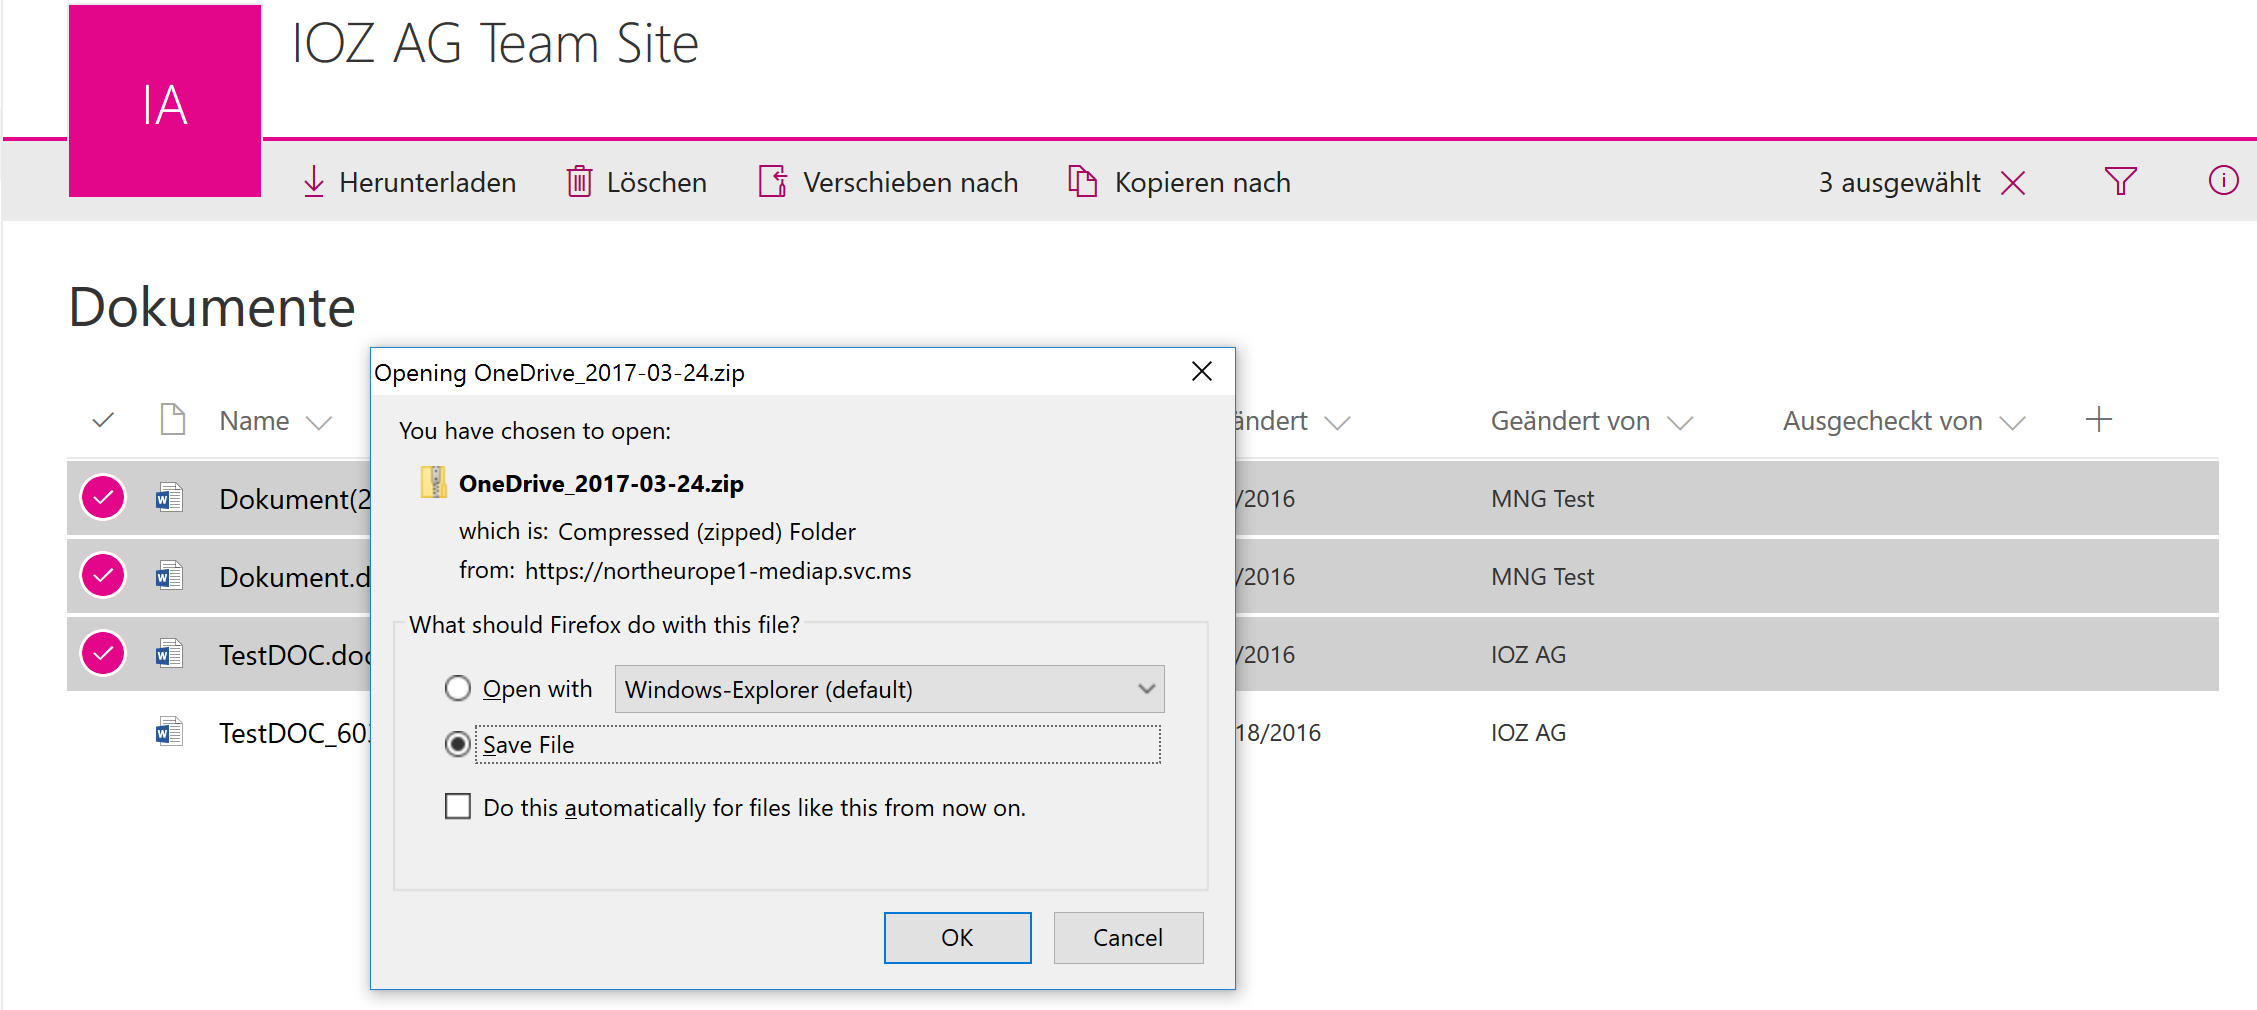The width and height of the screenshot is (2257, 1010).
Task: Deselect the Dokument(2 row check circle
Action: tap(103, 497)
